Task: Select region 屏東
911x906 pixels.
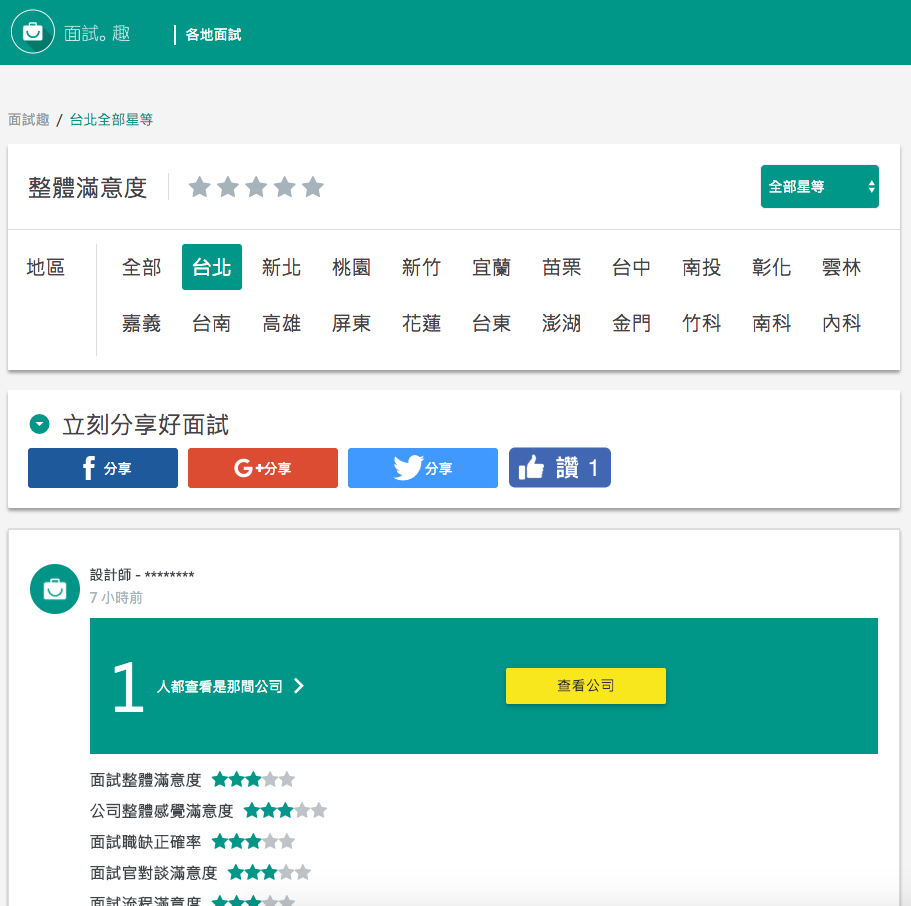Action: [352, 323]
